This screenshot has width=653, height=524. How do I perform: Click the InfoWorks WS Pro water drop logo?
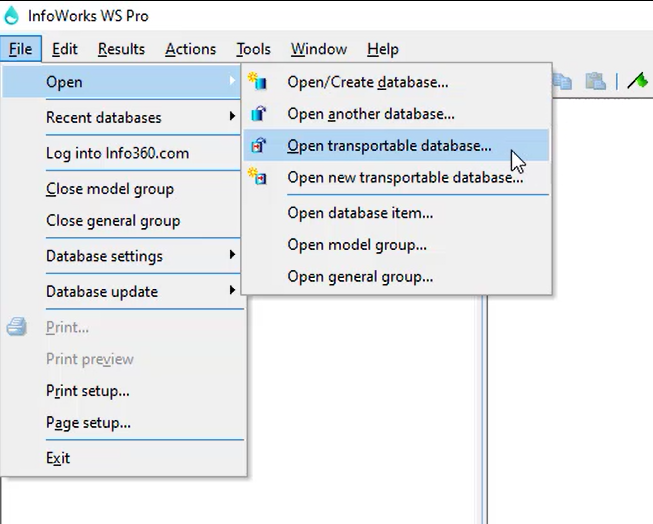pos(11,15)
